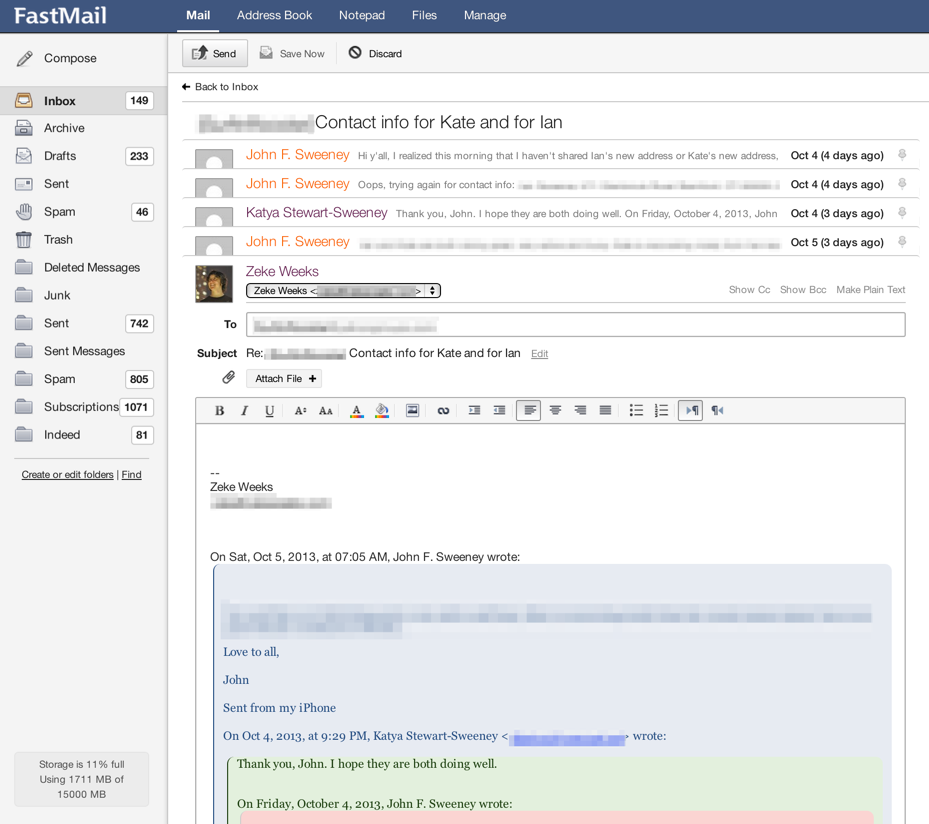Click the Send button
The height and width of the screenshot is (824, 929).
(x=214, y=53)
